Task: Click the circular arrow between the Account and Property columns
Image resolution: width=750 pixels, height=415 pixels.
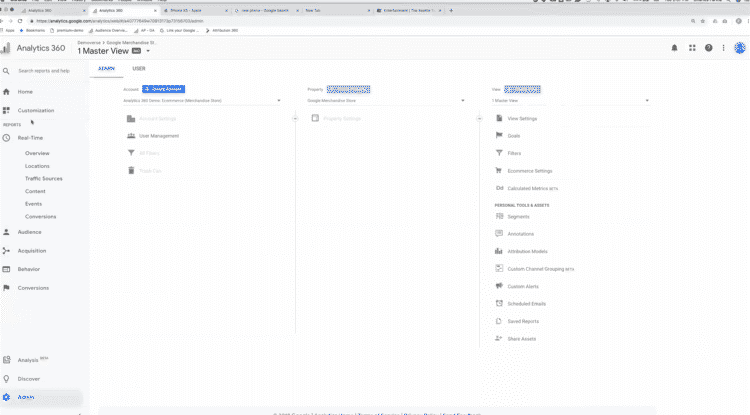Action: coord(295,119)
